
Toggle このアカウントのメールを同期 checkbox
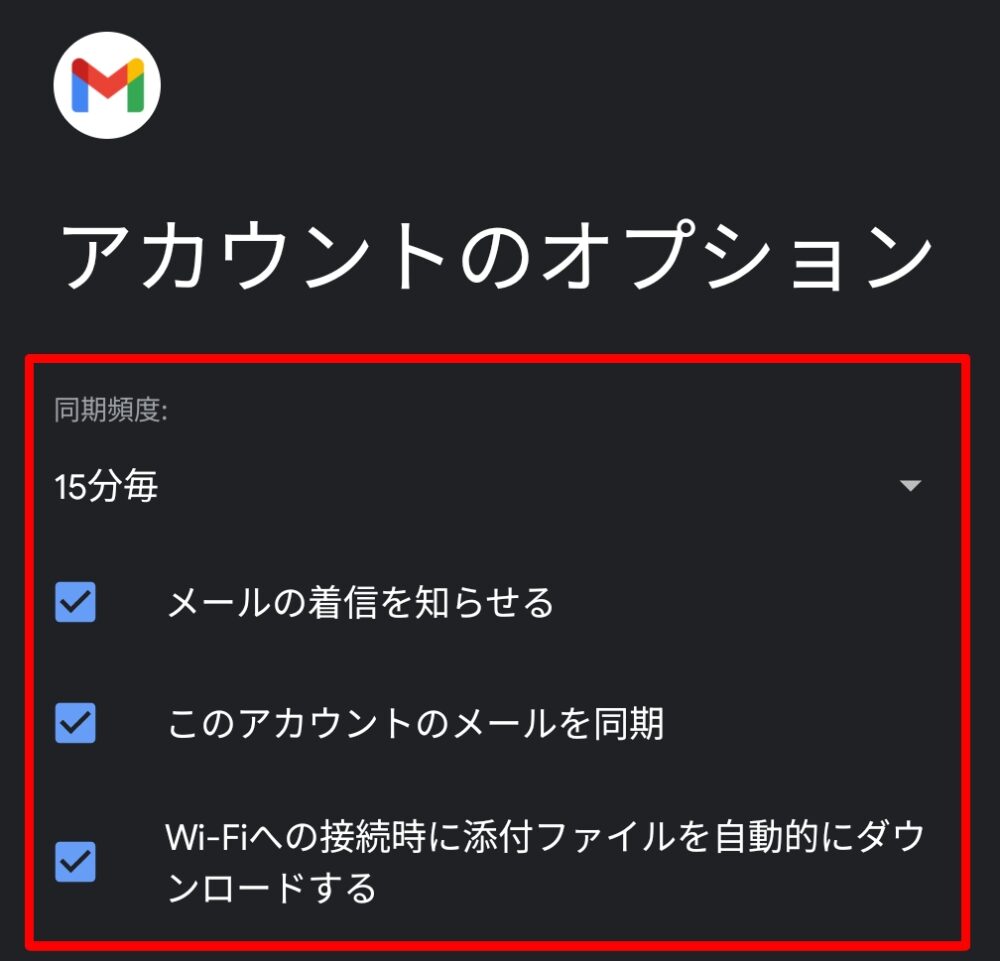coord(75,723)
